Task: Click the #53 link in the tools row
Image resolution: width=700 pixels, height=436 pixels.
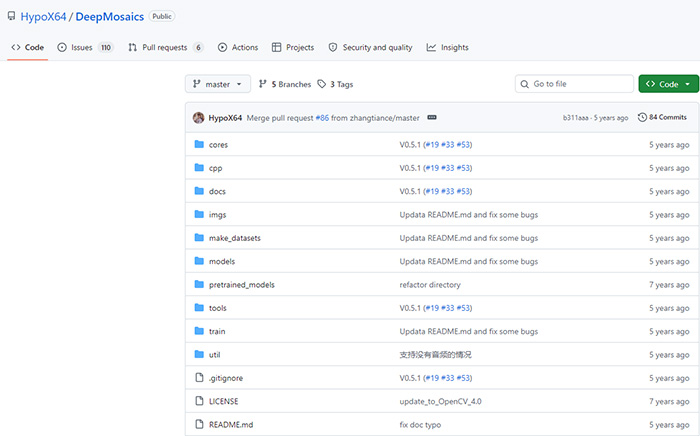Action: point(463,308)
